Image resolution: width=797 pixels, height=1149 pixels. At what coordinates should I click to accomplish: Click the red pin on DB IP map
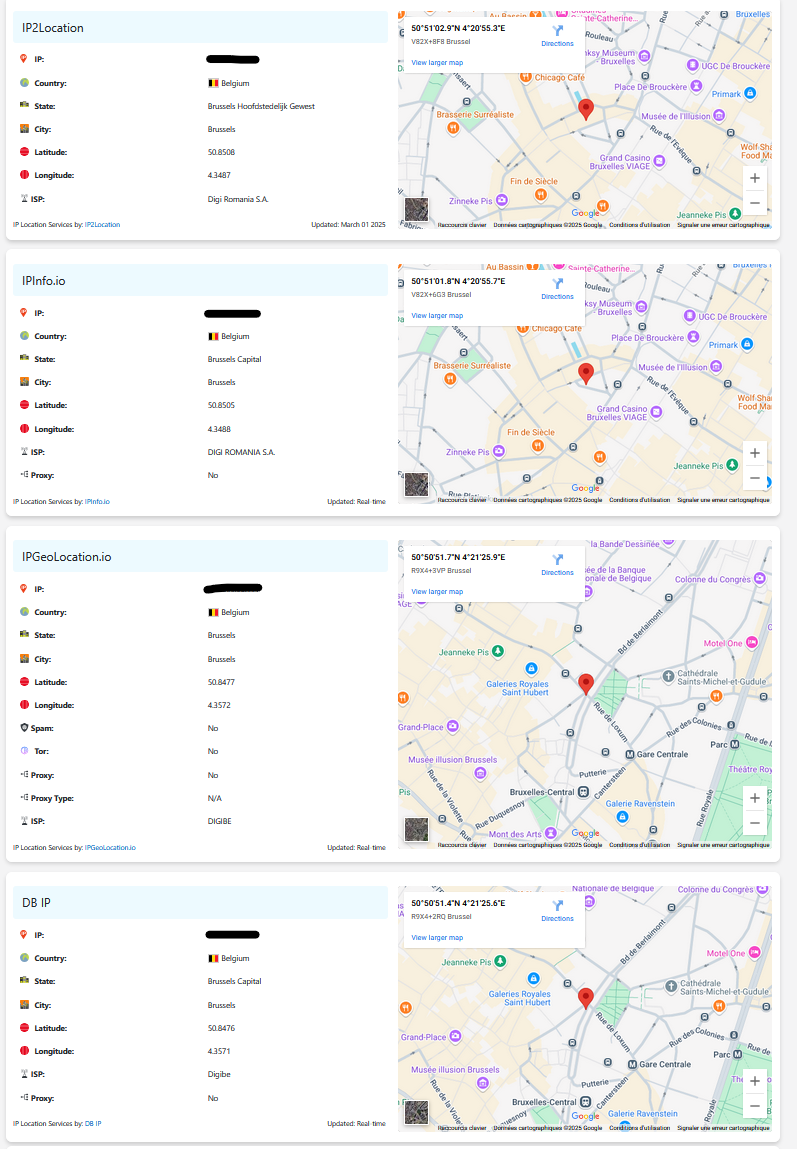585,997
